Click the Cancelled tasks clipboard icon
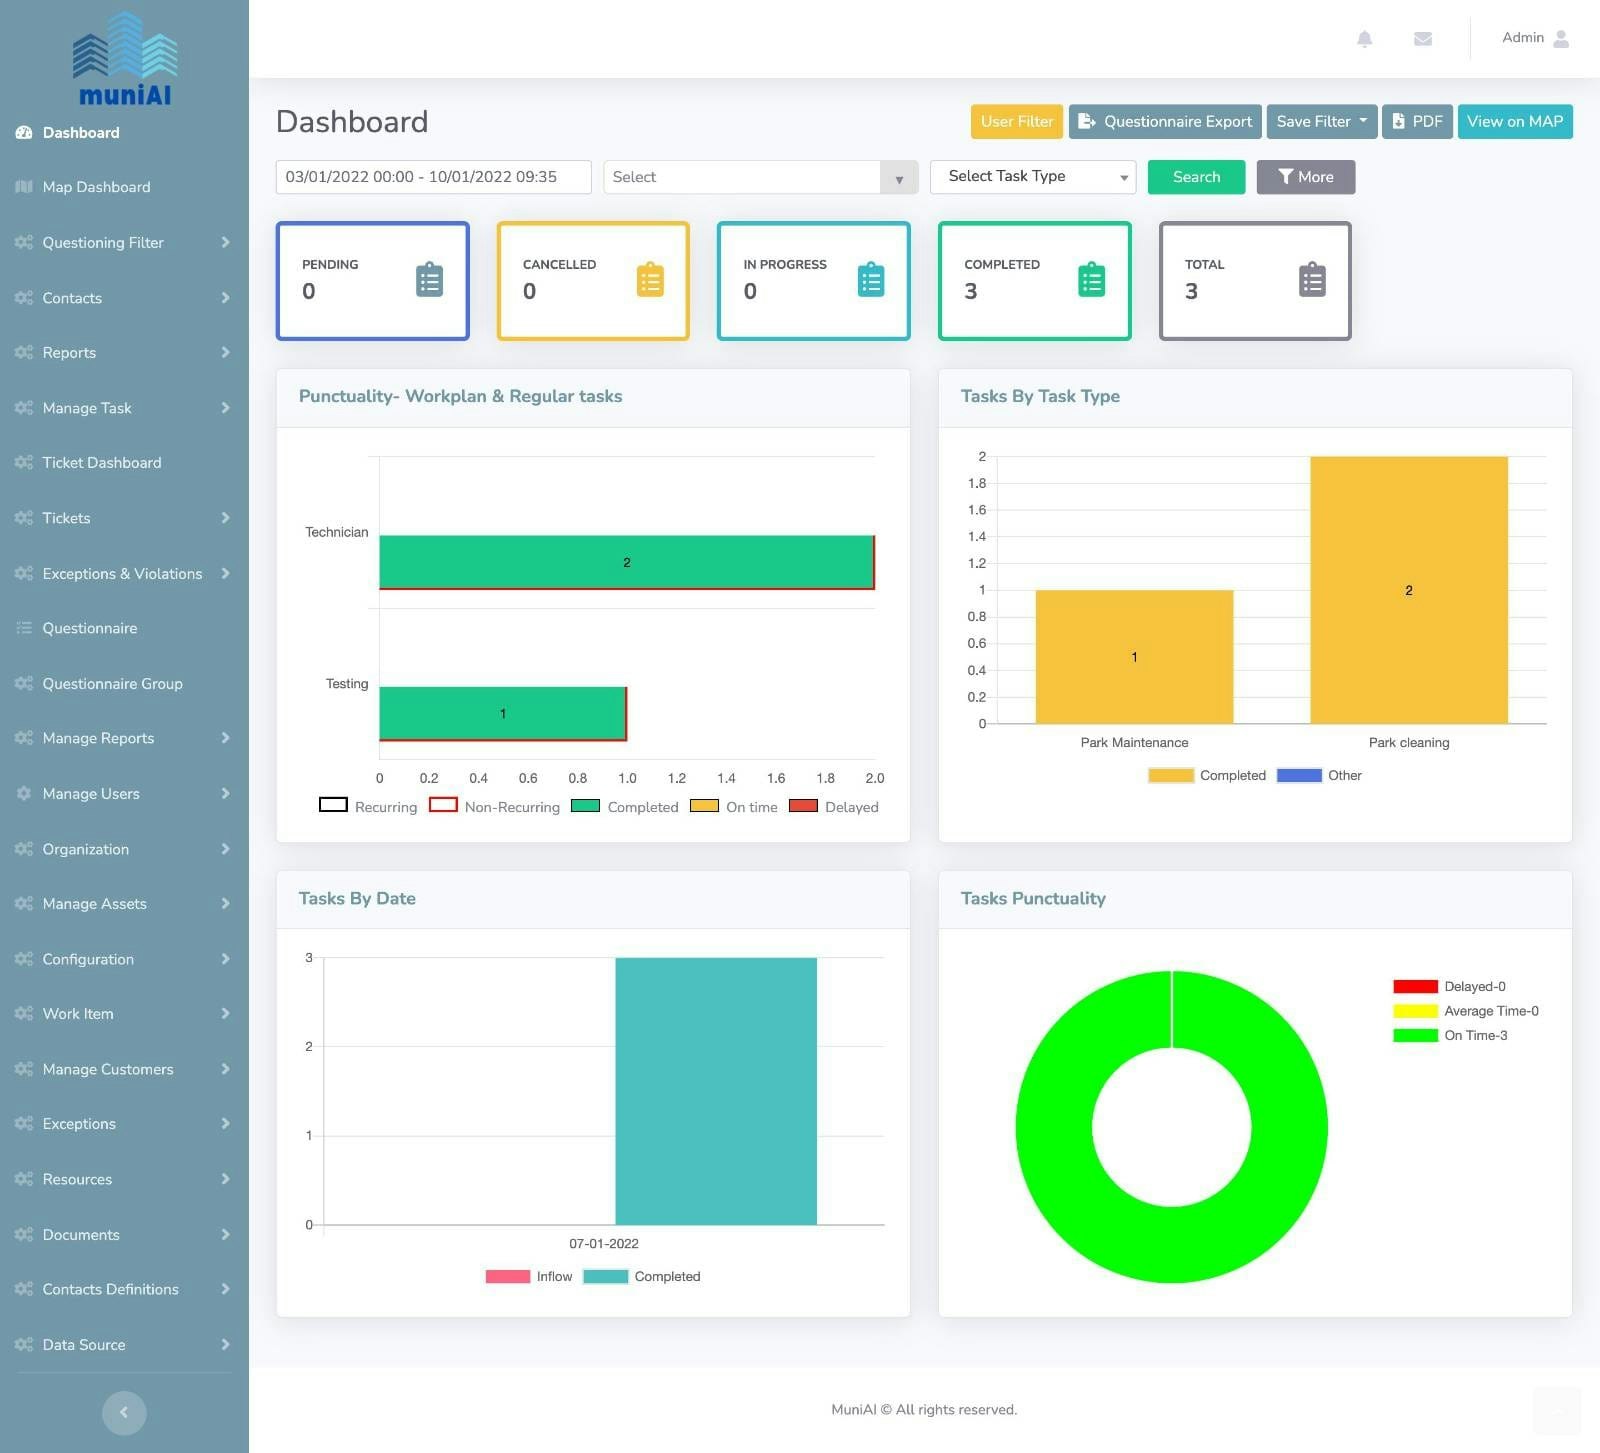The height and width of the screenshot is (1453, 1600). coord(650,280)
